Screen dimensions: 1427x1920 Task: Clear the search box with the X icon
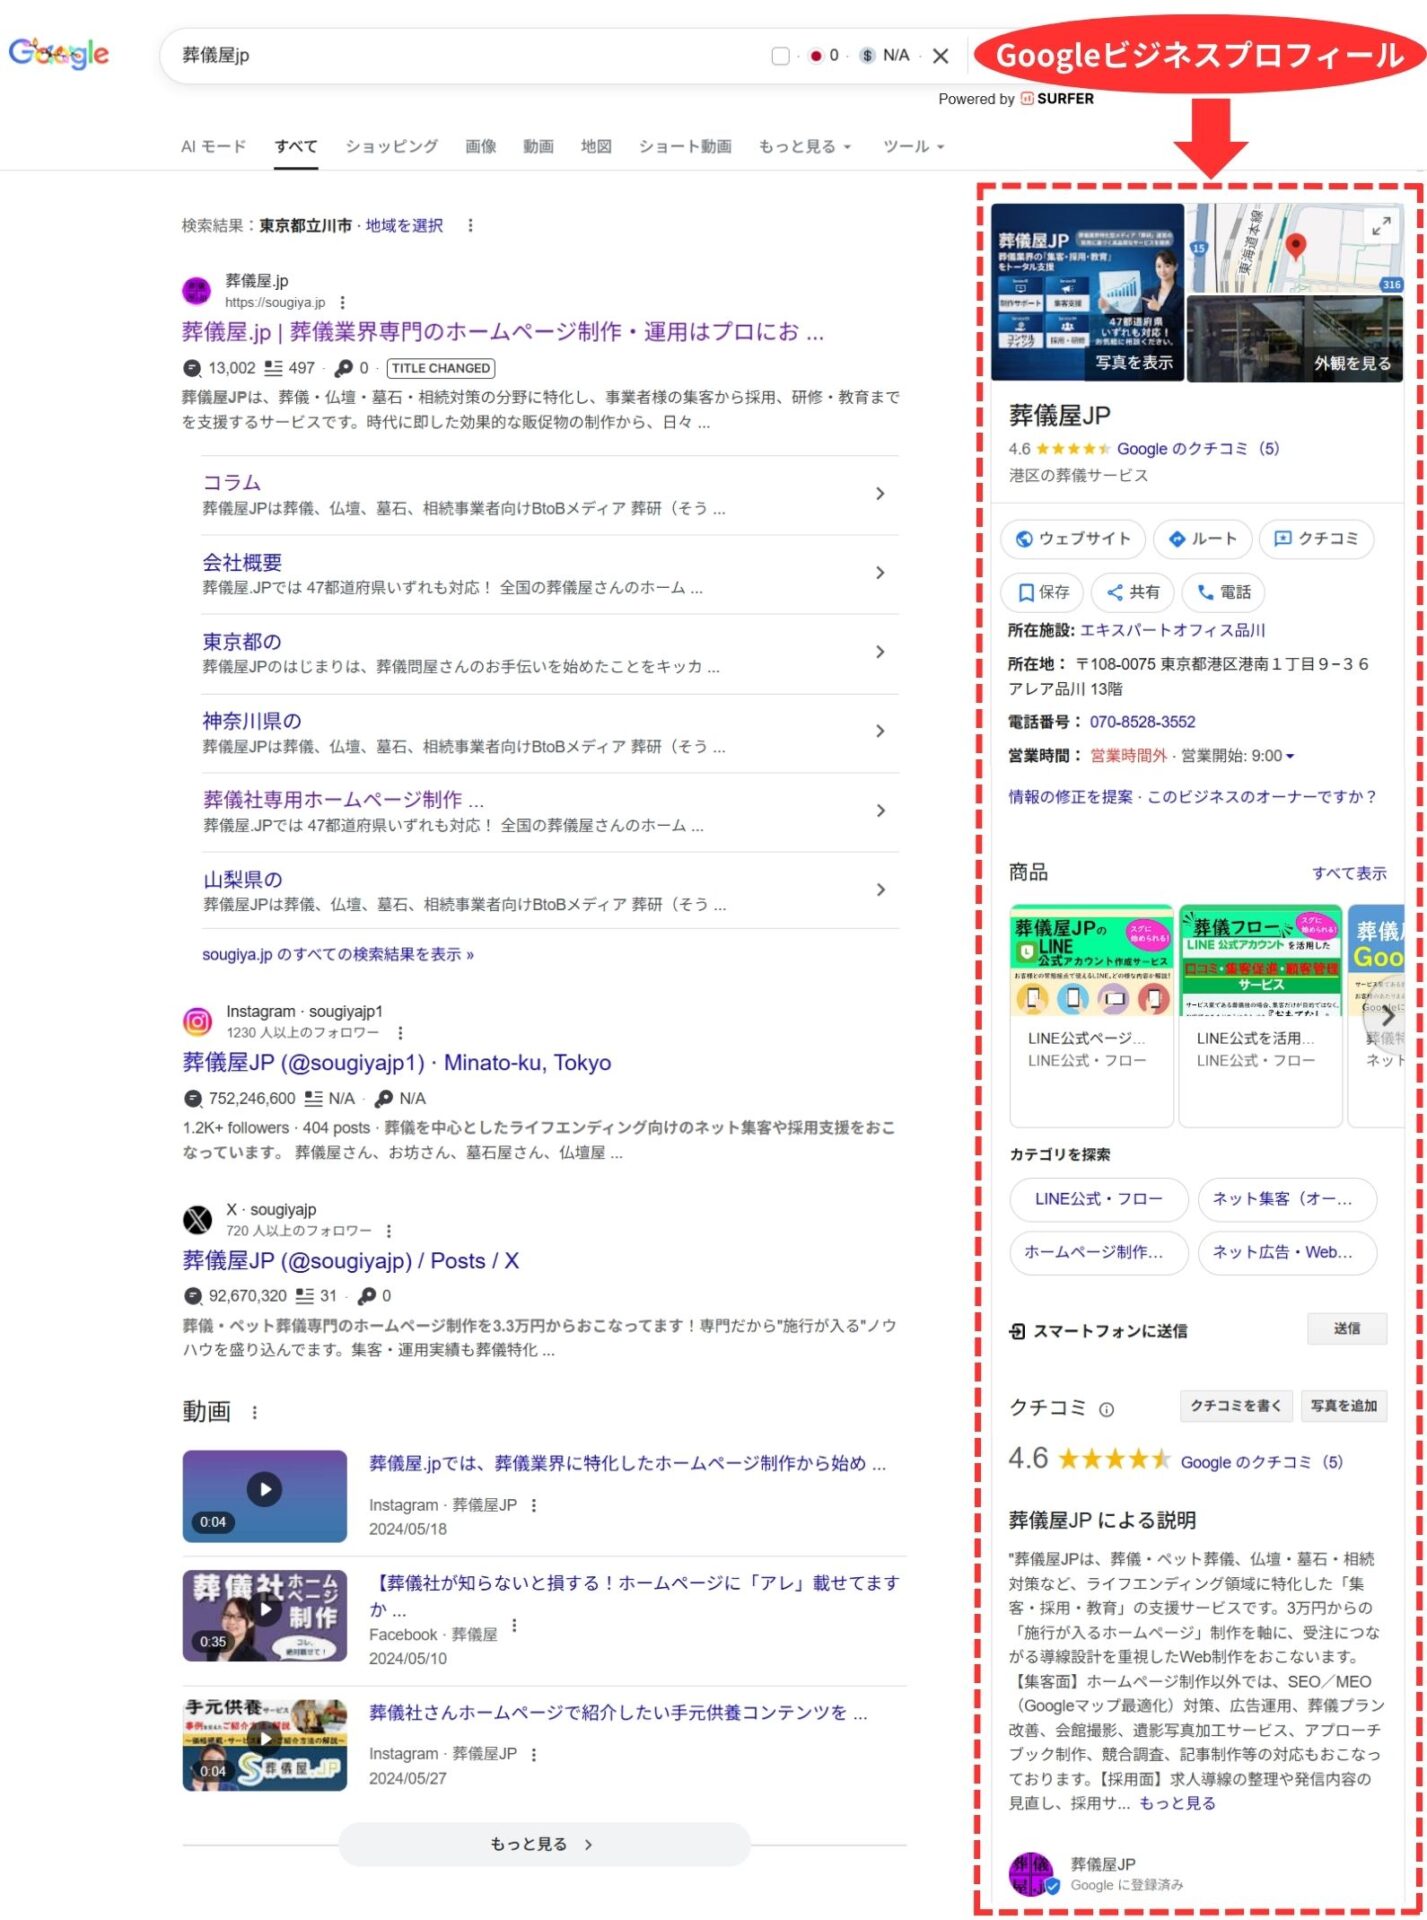940,56
